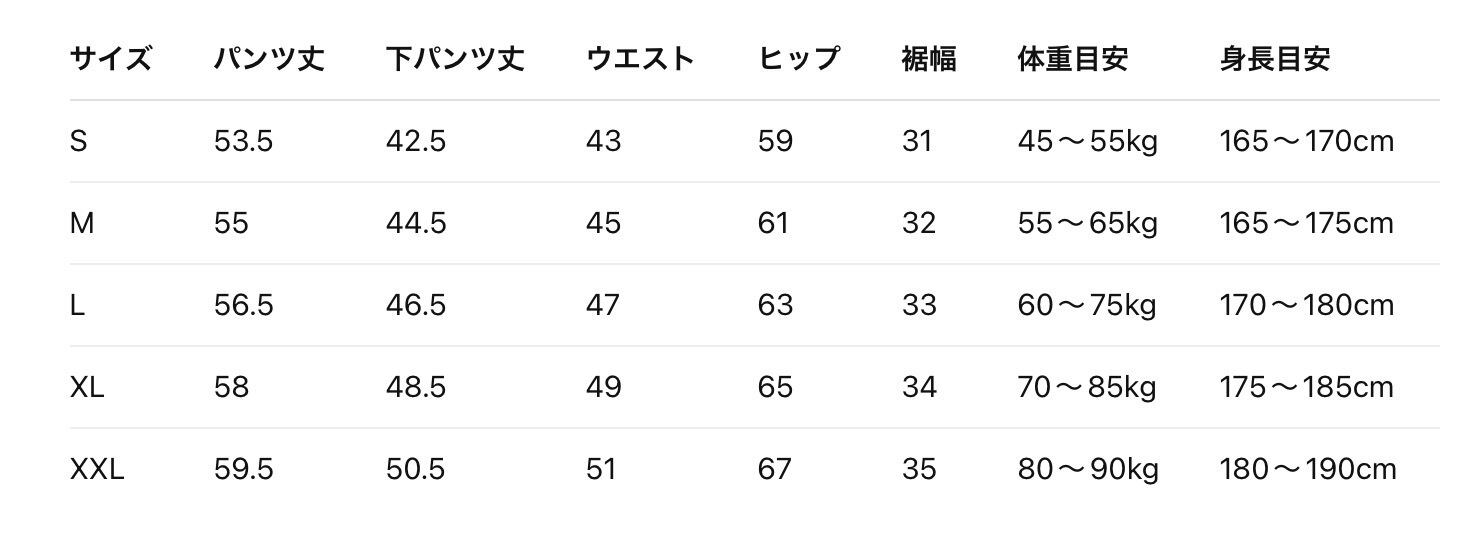Select the 180～190cm height range
The height and width of the screenshot is (546, 1482).
pyautogui.click(x=1307, y=469)
